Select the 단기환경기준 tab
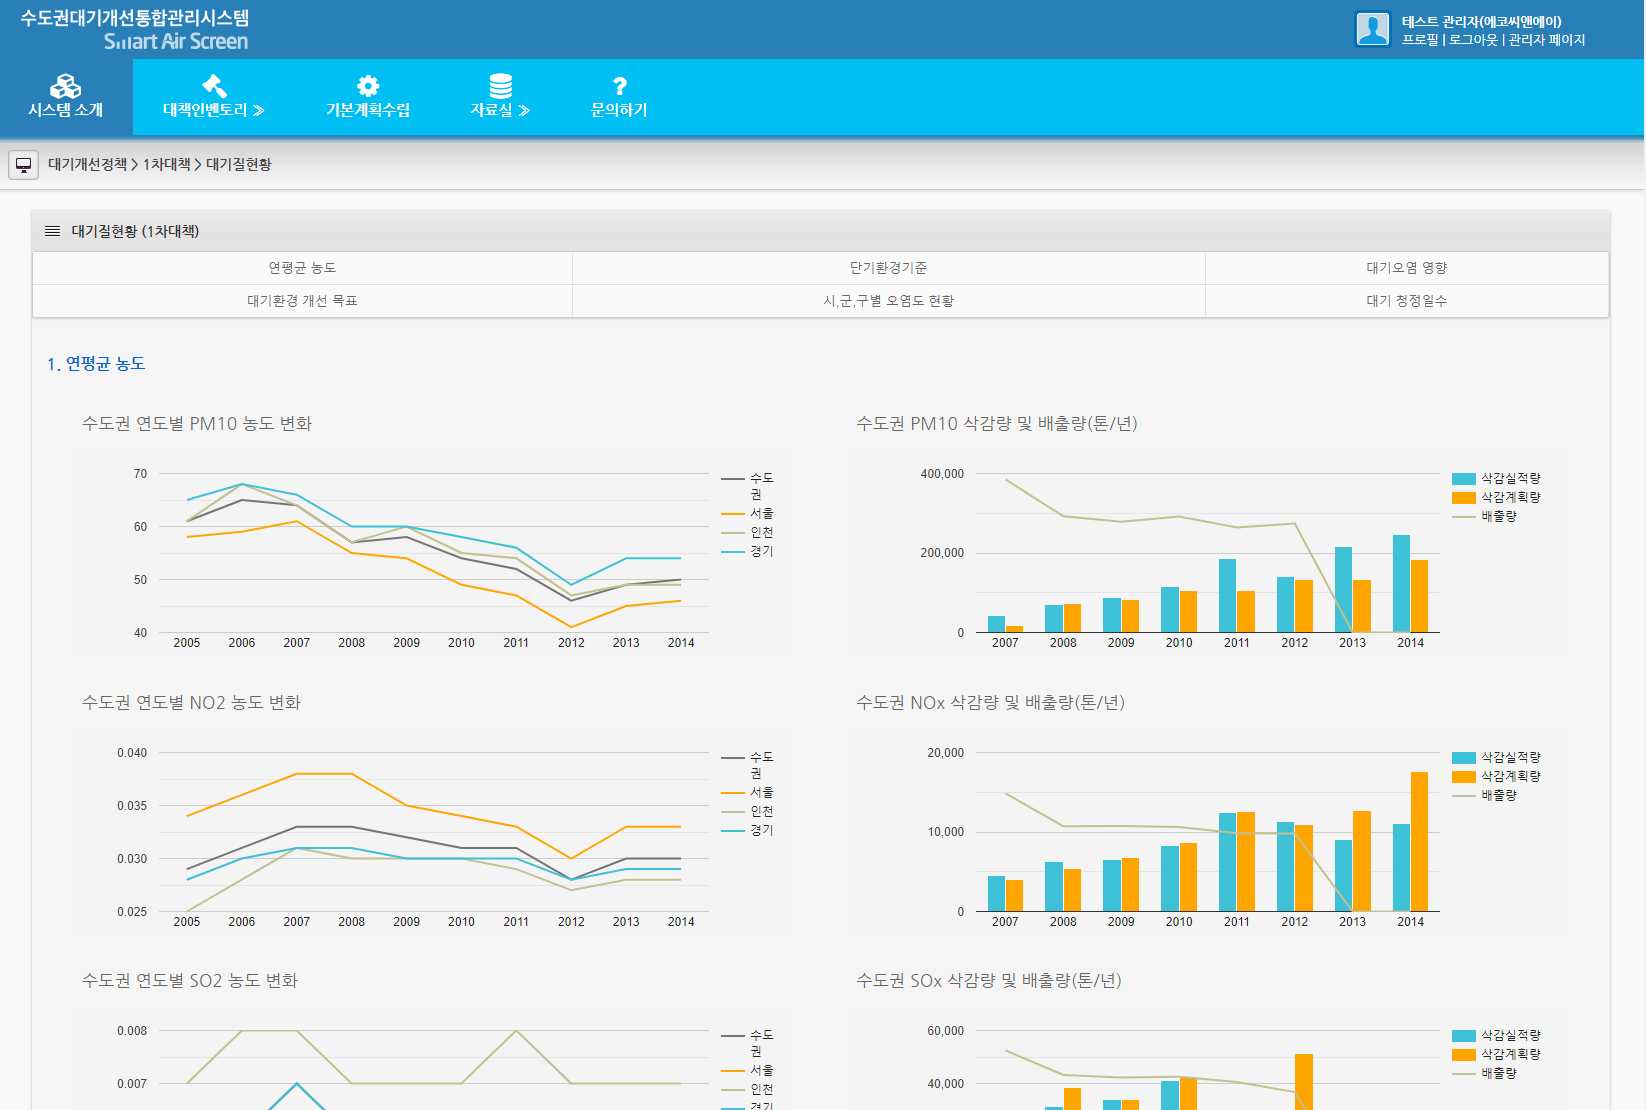The height and width of the screenshot is (1110, 1646). pos(888,268)
